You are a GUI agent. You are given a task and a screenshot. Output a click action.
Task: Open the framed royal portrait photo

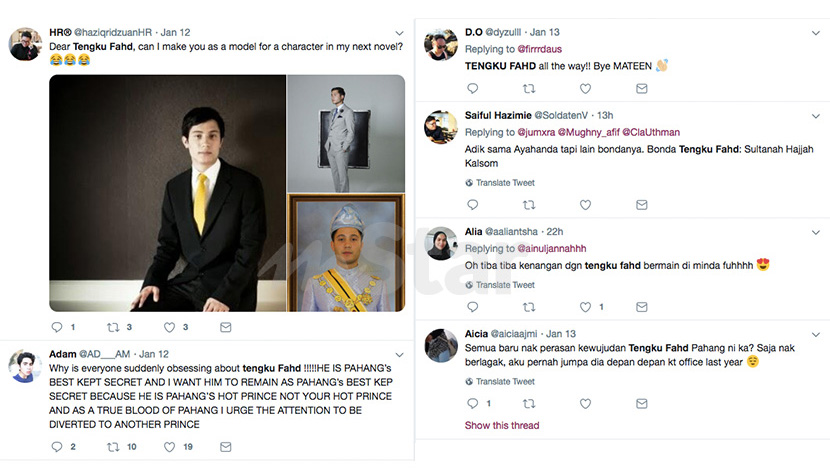tap(346, 253)
